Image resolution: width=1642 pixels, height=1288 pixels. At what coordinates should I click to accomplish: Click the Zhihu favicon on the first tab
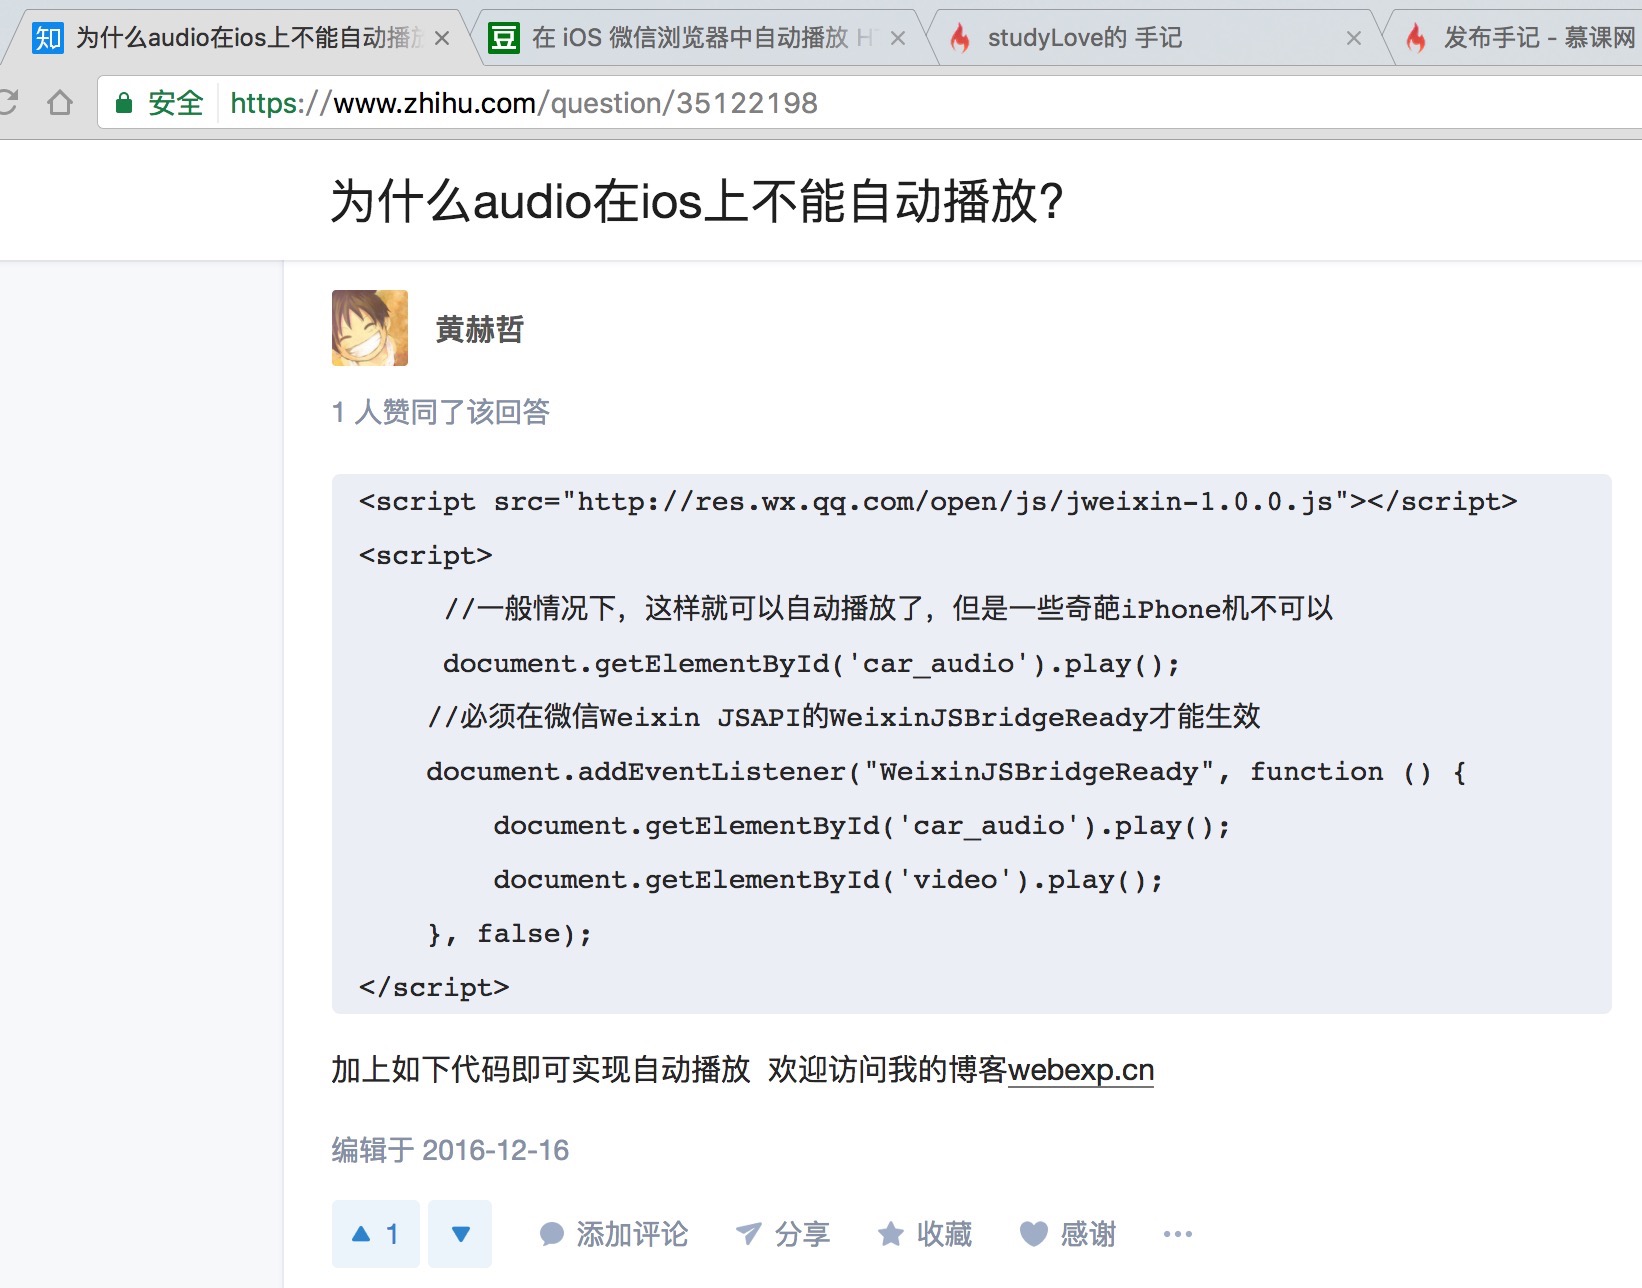click(46, 36)
